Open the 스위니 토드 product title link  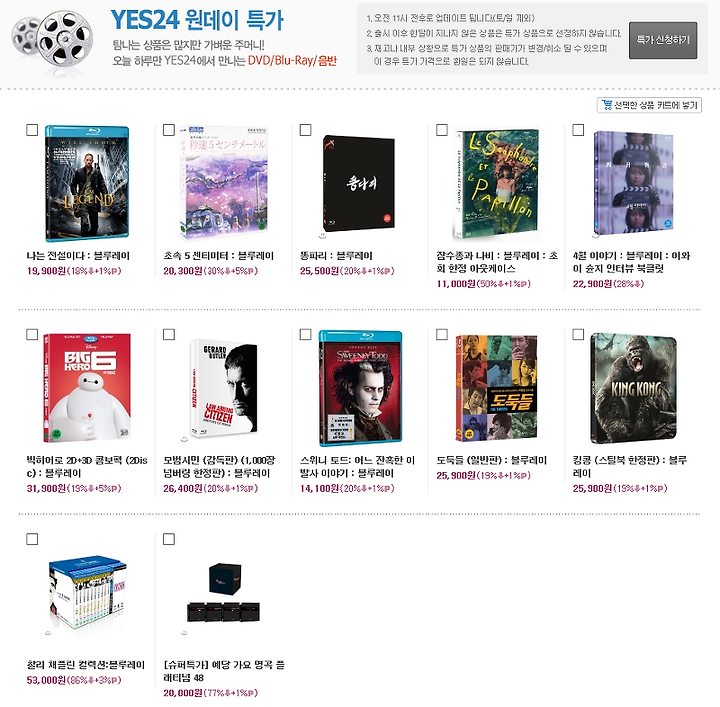pos(358,466)
